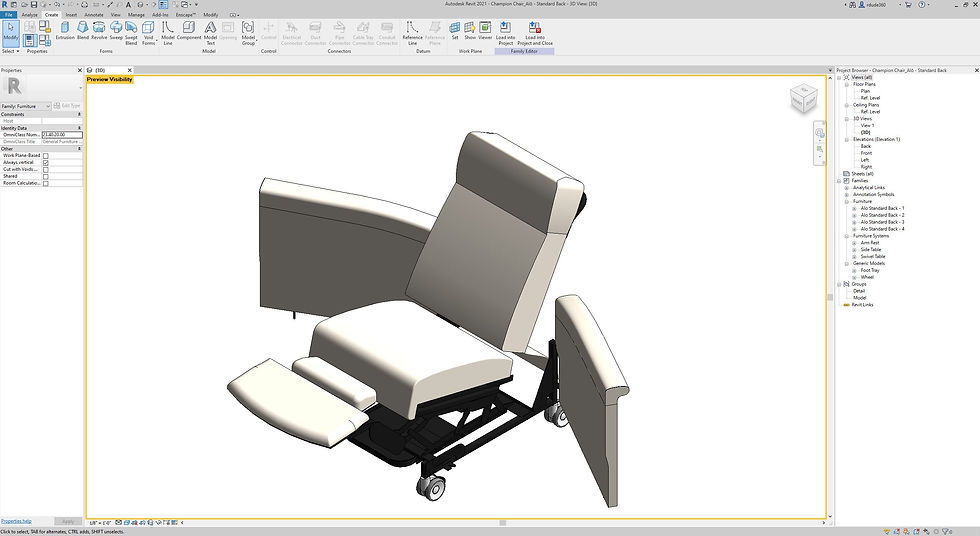Click the Component tool
The image size is (980, 536).
coord(189,31)
